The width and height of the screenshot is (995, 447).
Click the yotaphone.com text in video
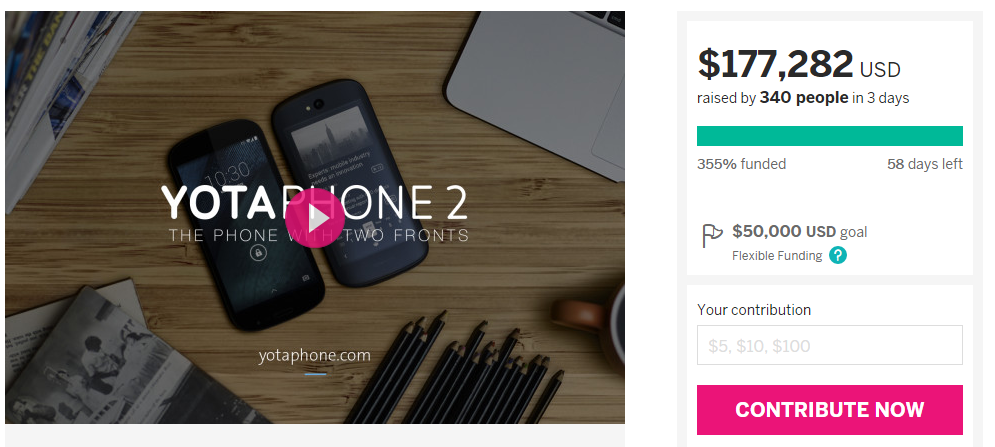pos(314,355)
